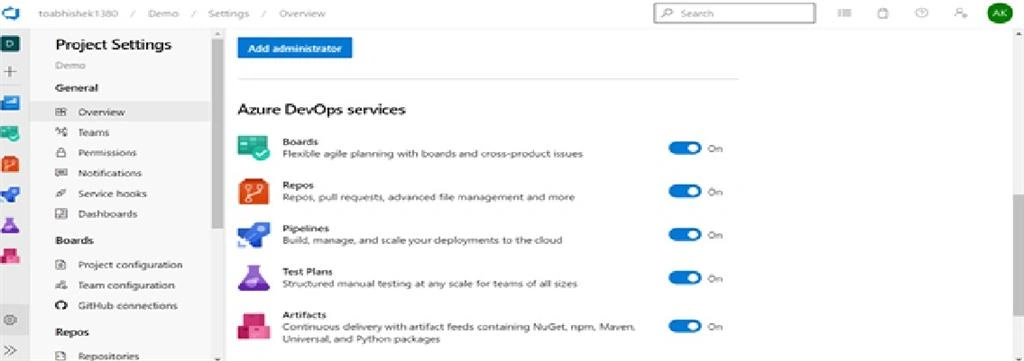Viewport: 1024px width, 361px height.
Task: Open Artifacts icon in the left rail
Action: [x=10, y=255]
